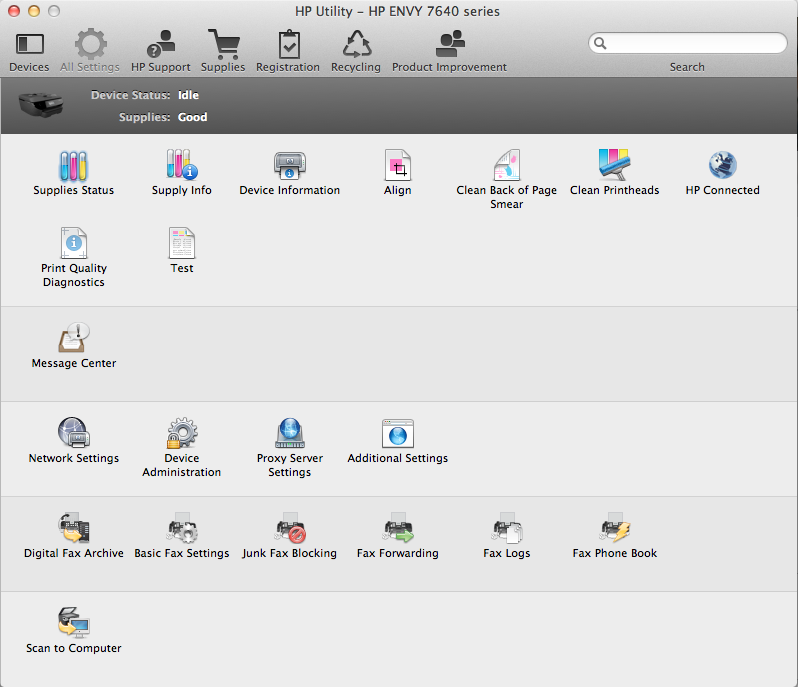Open Device Information

289,166
